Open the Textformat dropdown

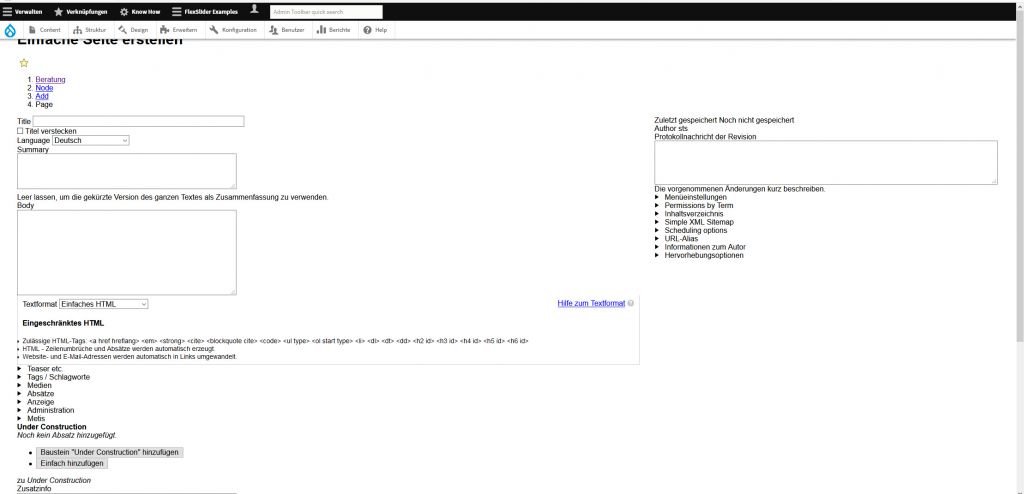coord(103,304)
